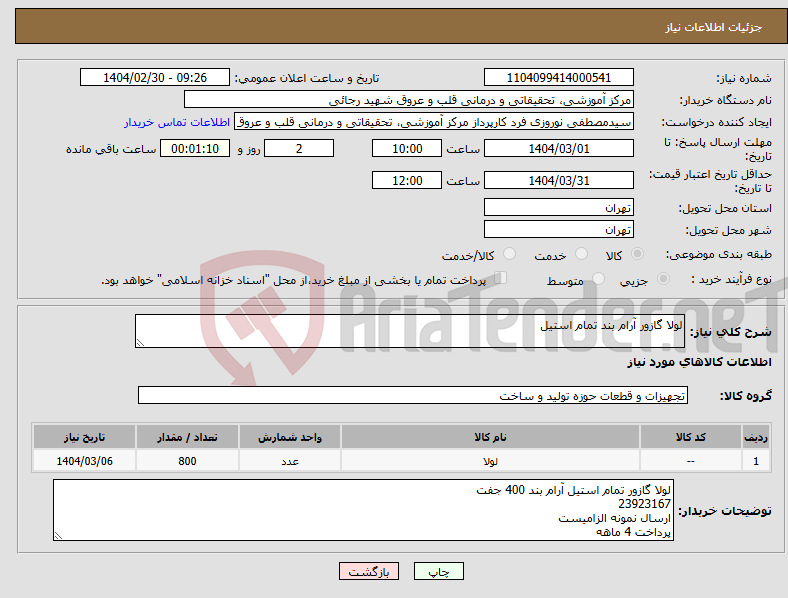The image size is (788, 598).
Task: Click the چاپ (print) button
Action: tap(438, 571)
